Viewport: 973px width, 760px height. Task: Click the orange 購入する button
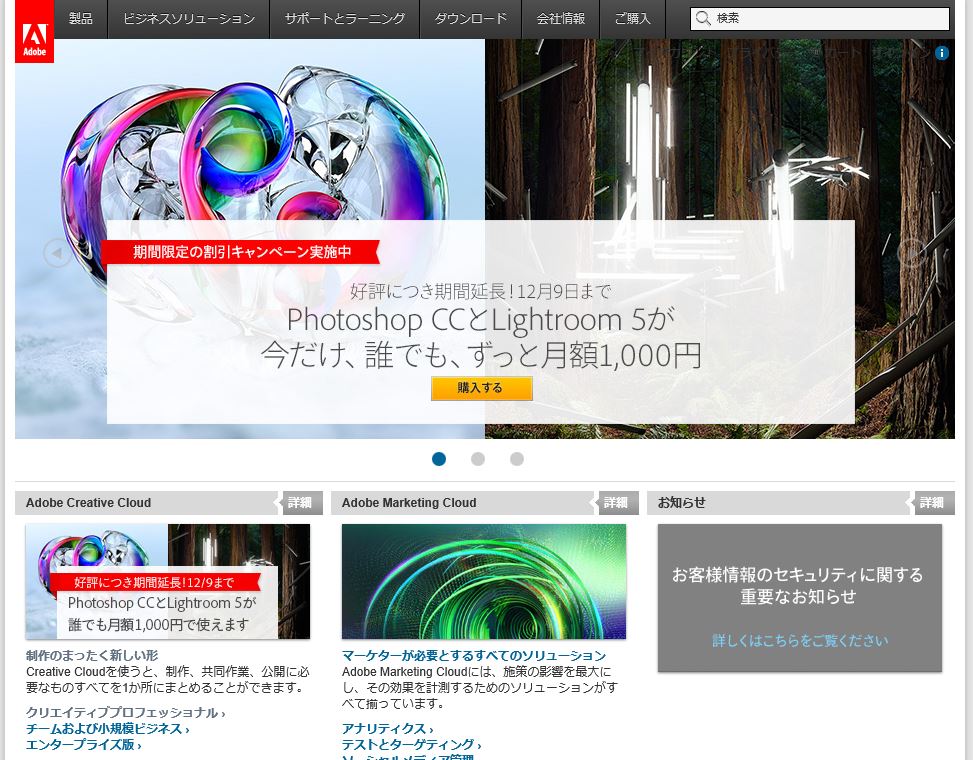482,388
